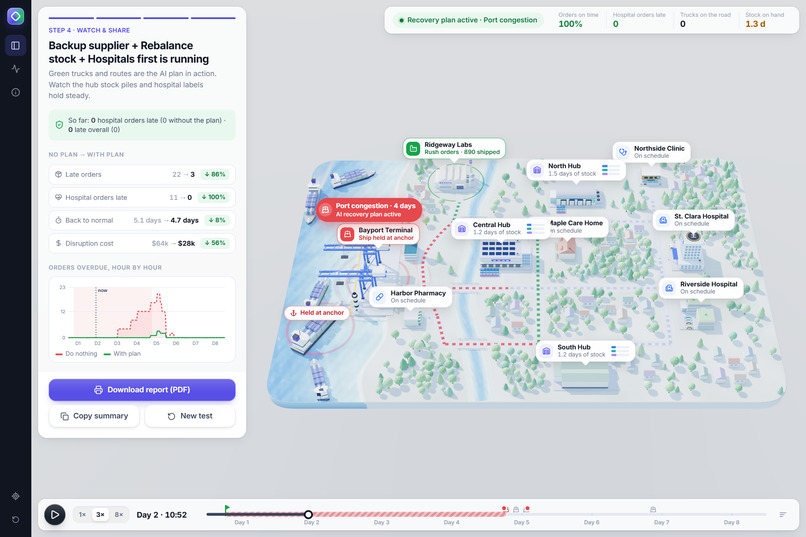Screen dimensions: 806x537
Task: Select the Maple Care Home label
Action: click(576, 227)
